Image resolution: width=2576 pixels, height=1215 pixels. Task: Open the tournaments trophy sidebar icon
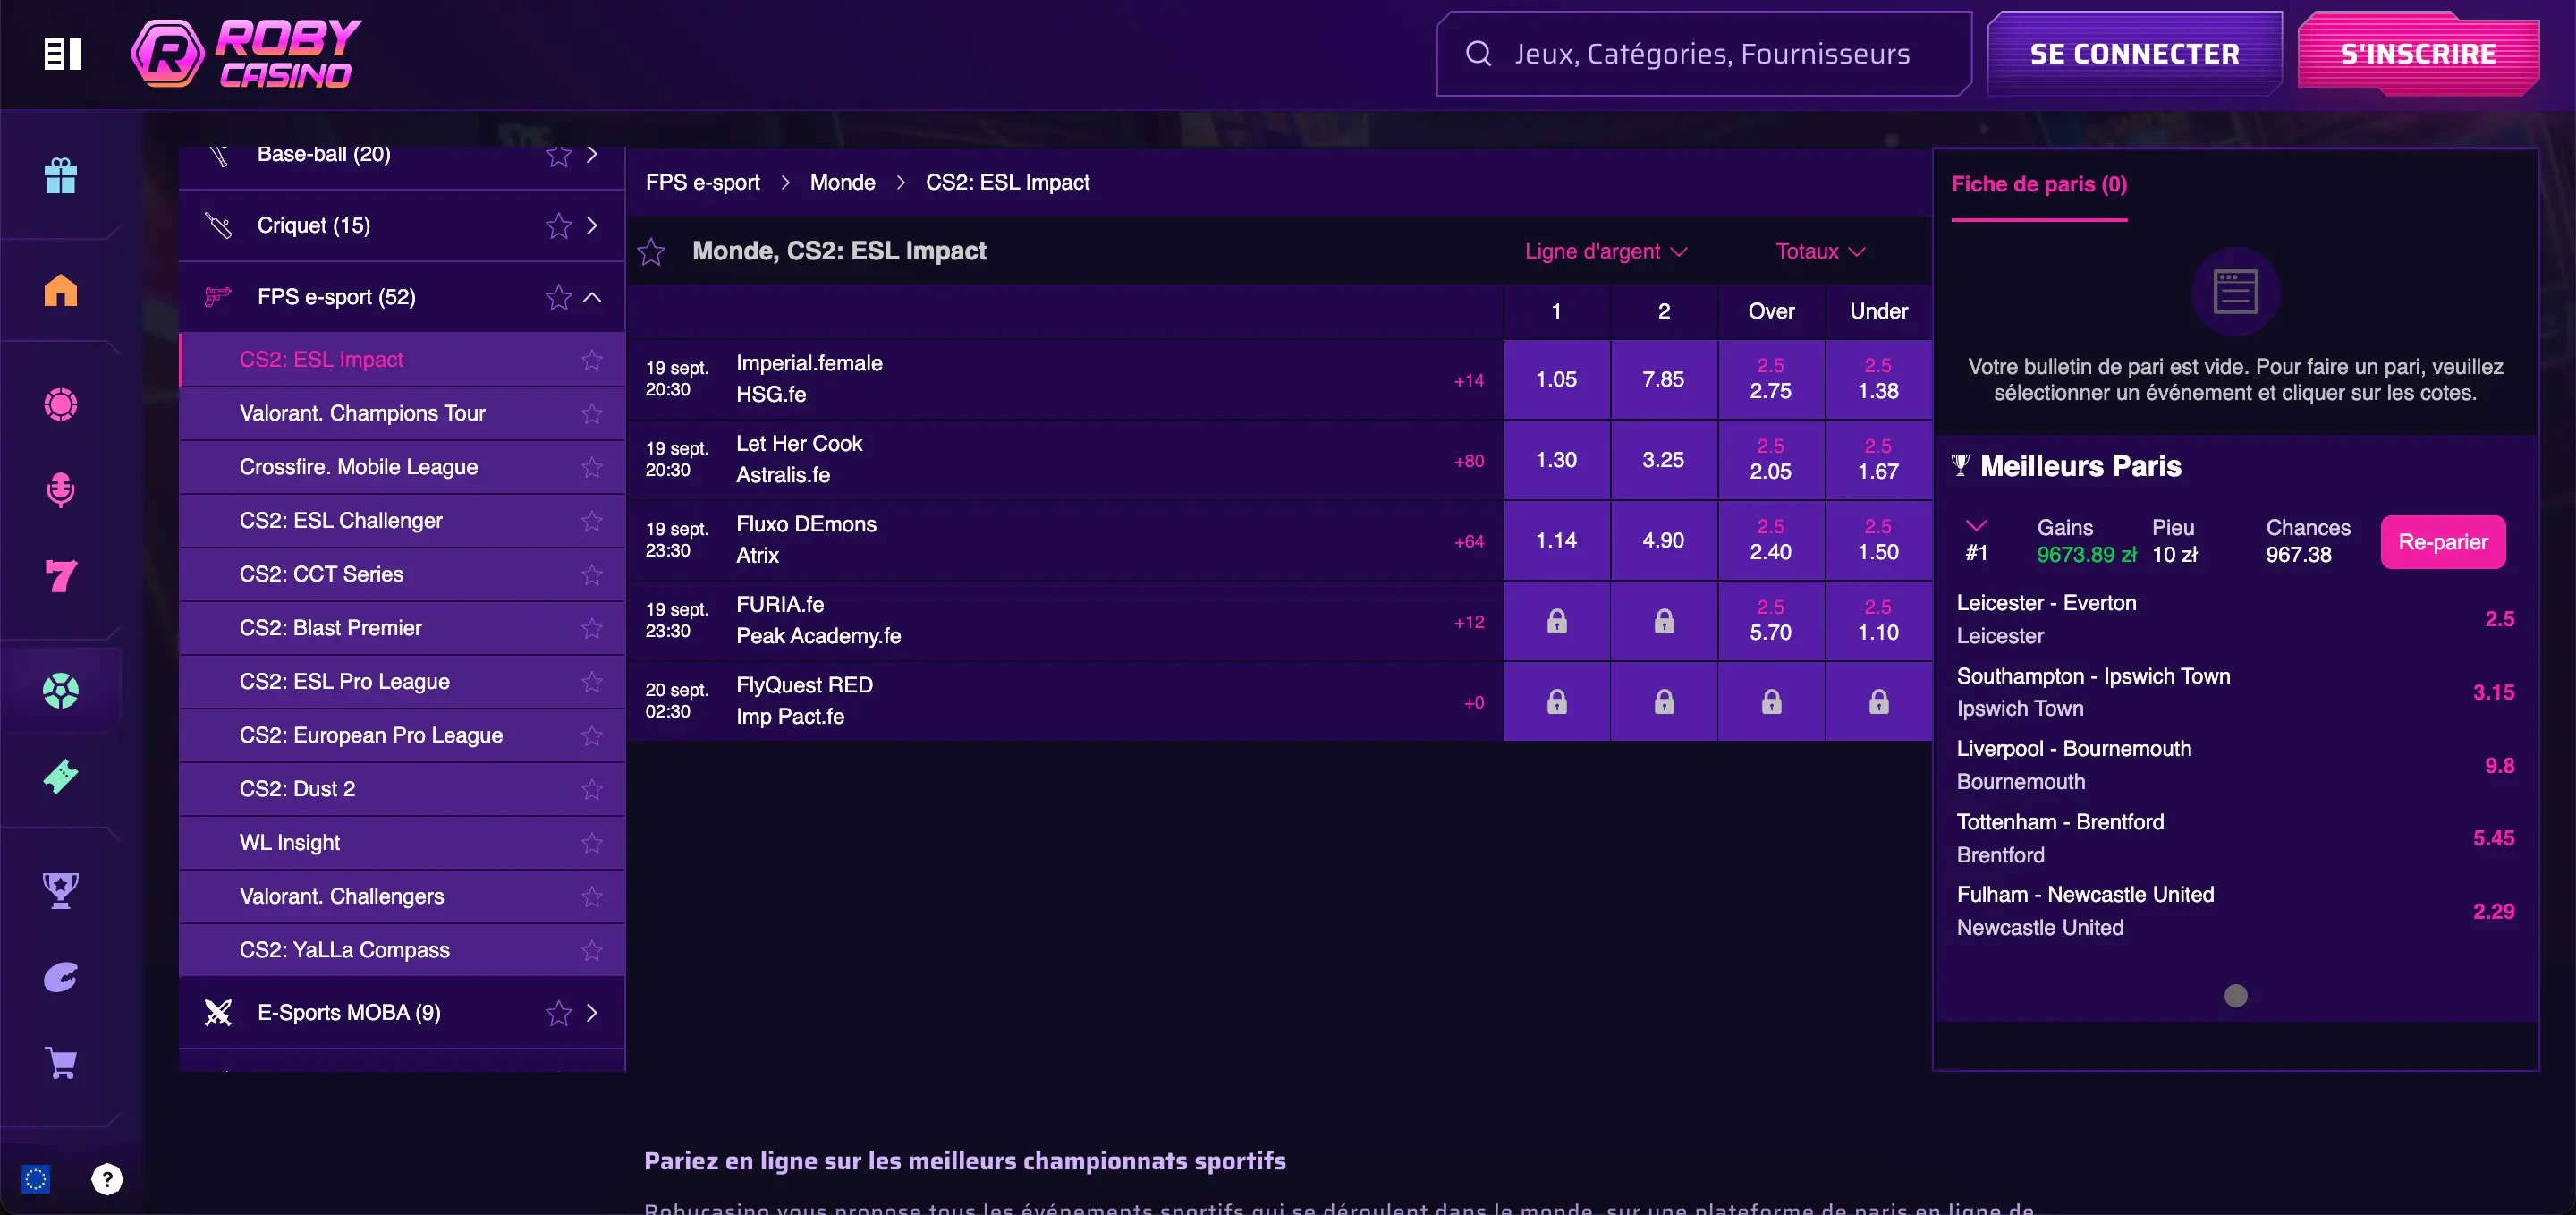(61, 890)
